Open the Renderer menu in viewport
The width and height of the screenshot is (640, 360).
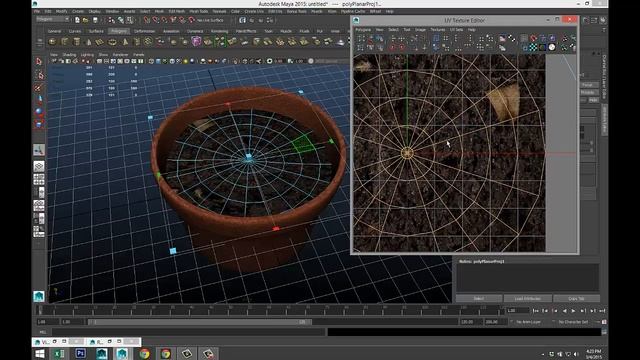[120, 54]
